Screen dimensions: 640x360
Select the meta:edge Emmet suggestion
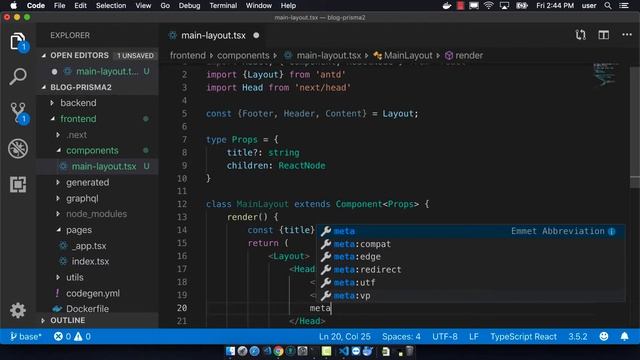[x=471, y=257]
